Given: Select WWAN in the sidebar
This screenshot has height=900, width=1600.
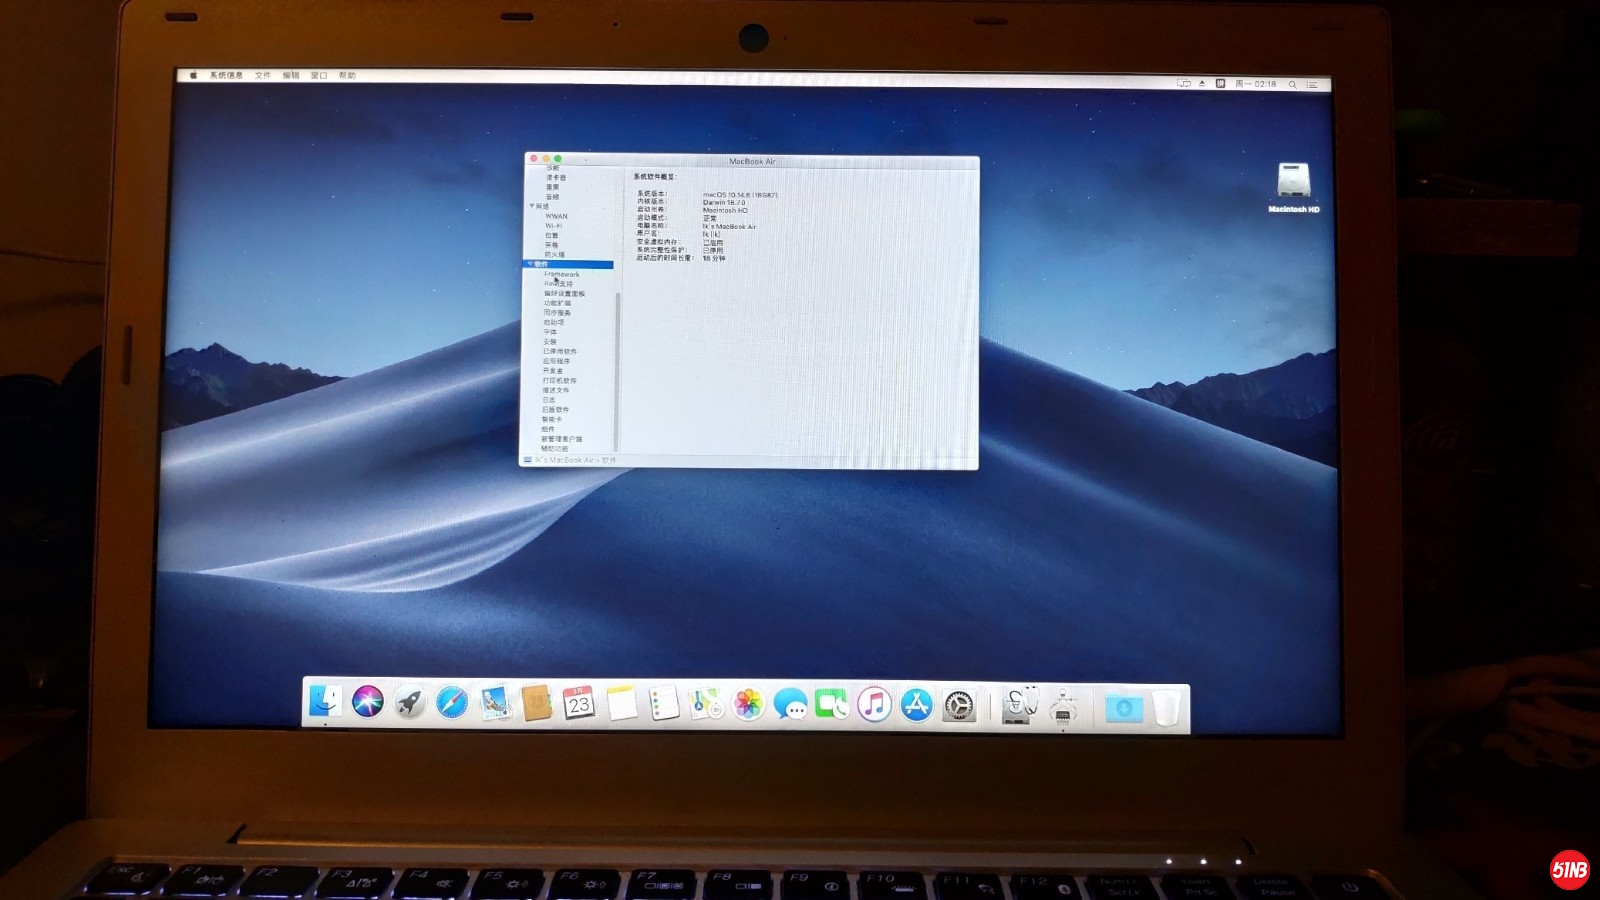Looking at the screenshot, I should tap(556, 216).
